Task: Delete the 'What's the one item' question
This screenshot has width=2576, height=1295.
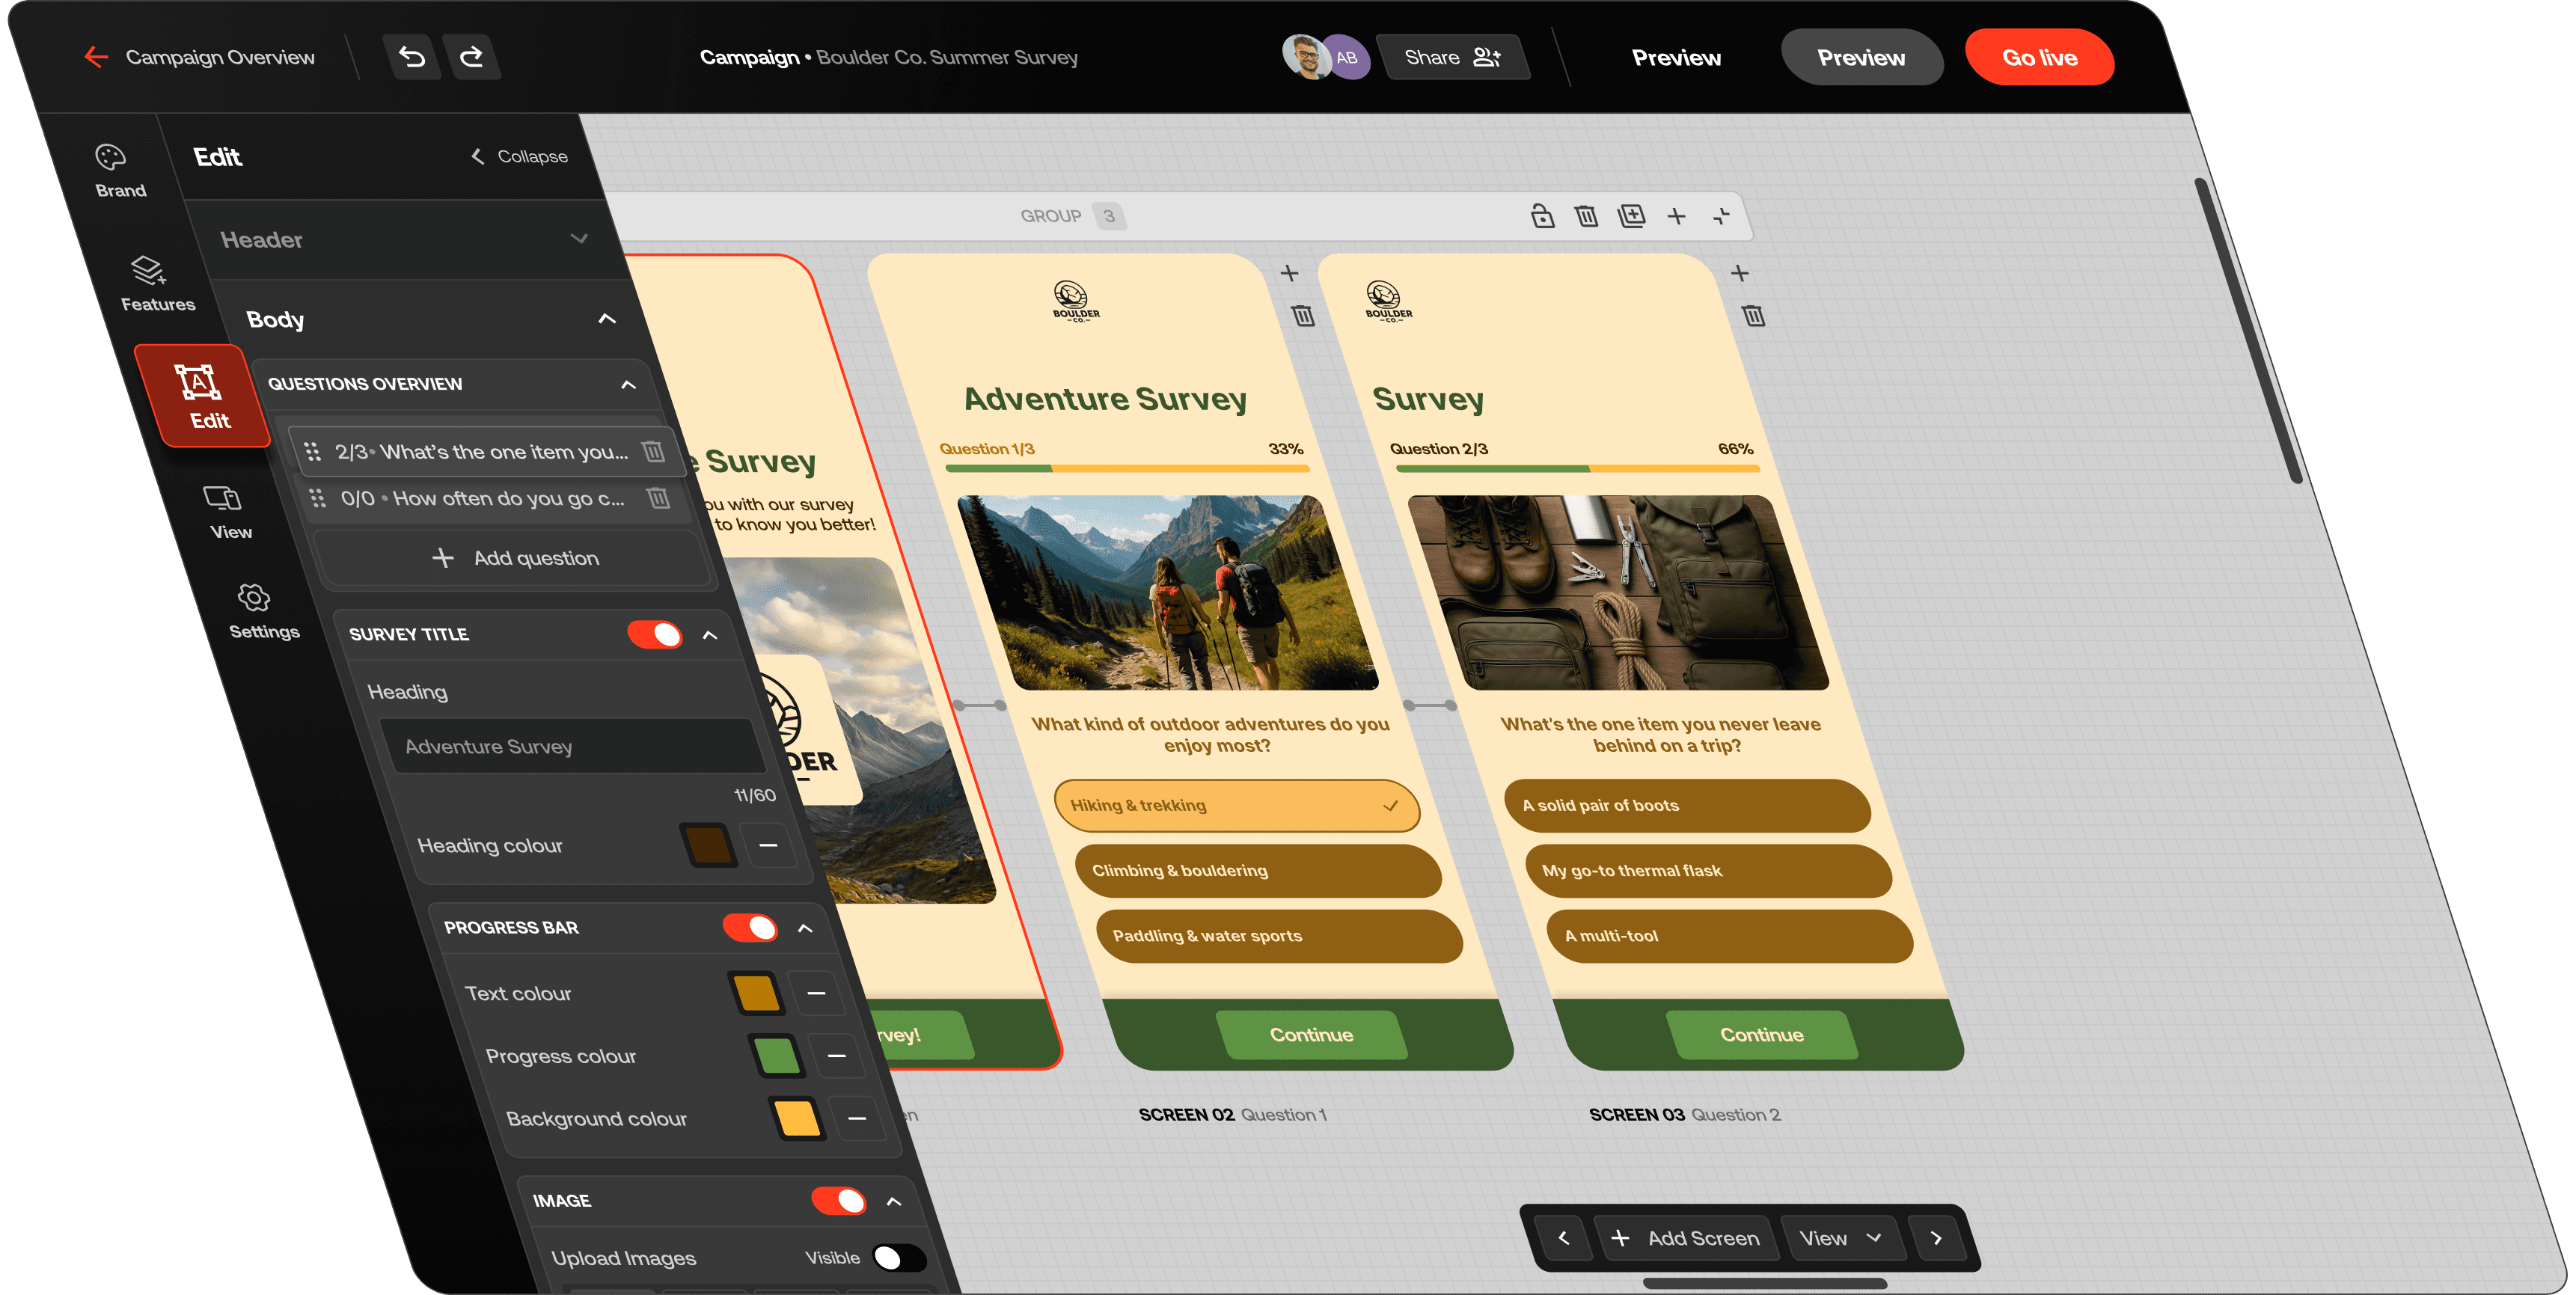Action: click(653, 452)
